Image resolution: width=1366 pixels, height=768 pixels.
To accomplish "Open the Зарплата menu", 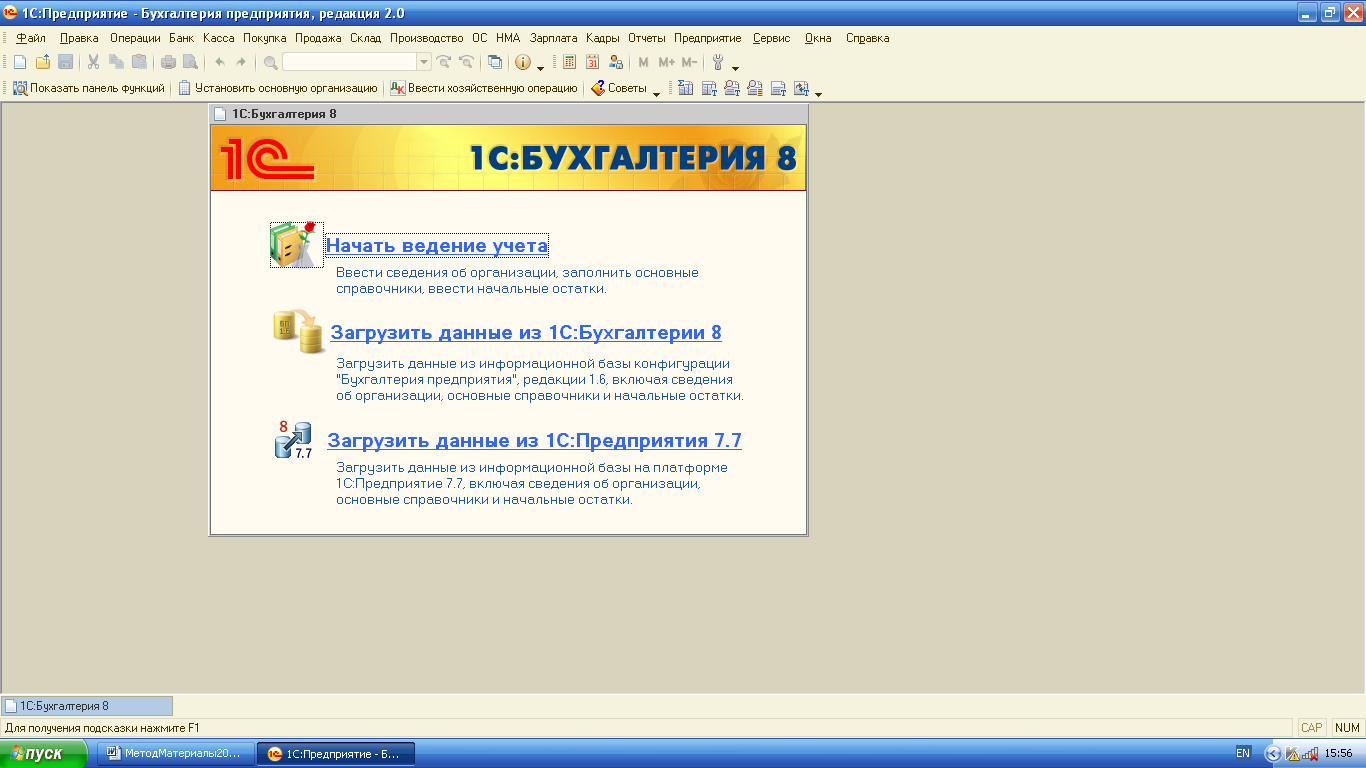I will (554, 38).
